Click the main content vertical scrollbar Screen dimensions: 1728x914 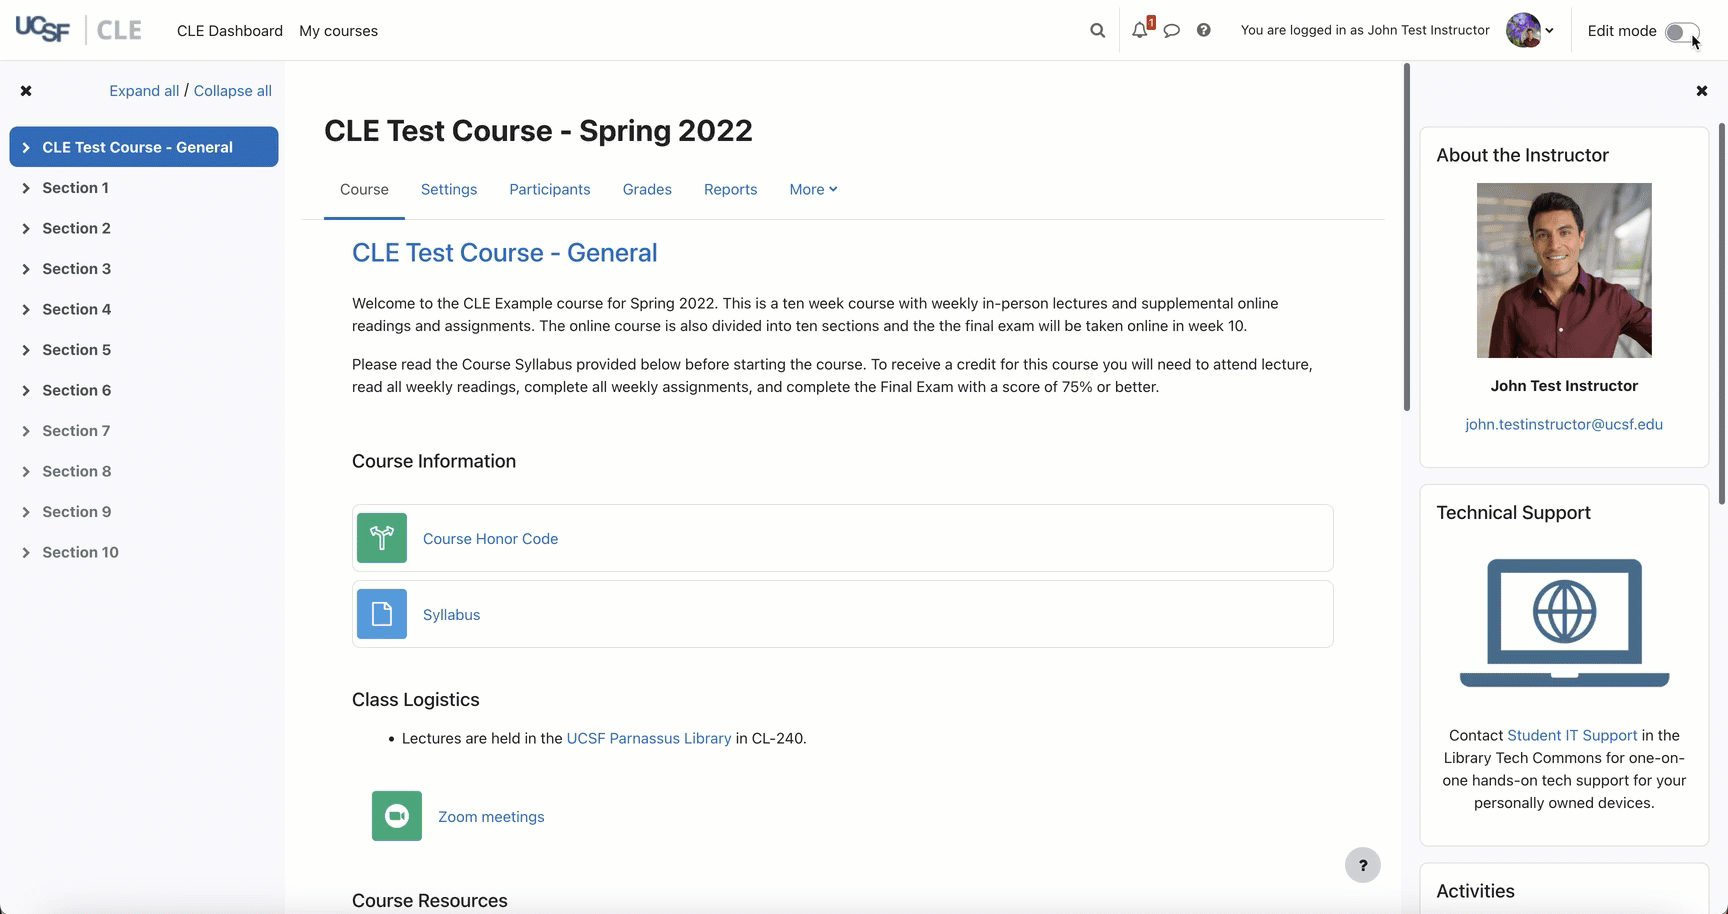(x=1407, y=237)
